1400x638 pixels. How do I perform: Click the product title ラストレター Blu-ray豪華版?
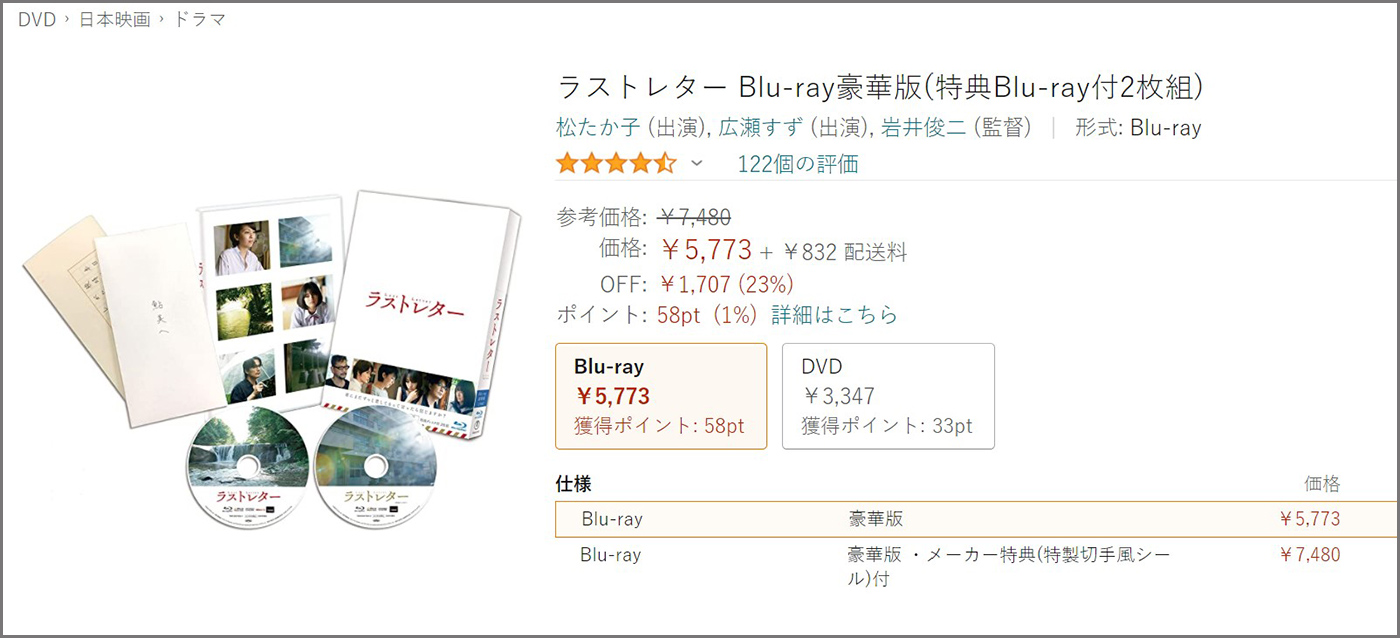(880, 88)
